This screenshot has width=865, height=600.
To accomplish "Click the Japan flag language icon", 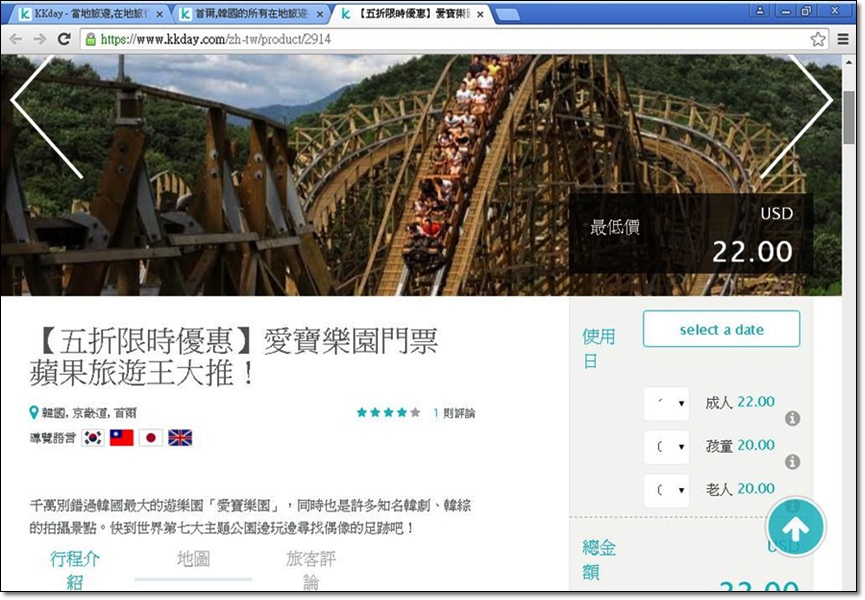I will 151,438.
